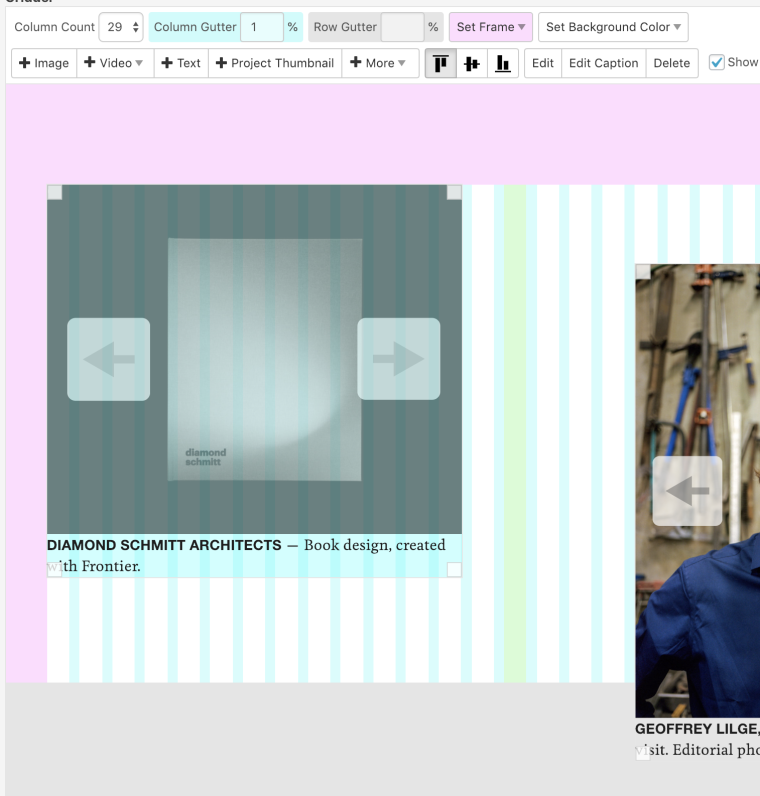Click left arrow on Diamond Schmitt carousel

(x=108, y=359)
